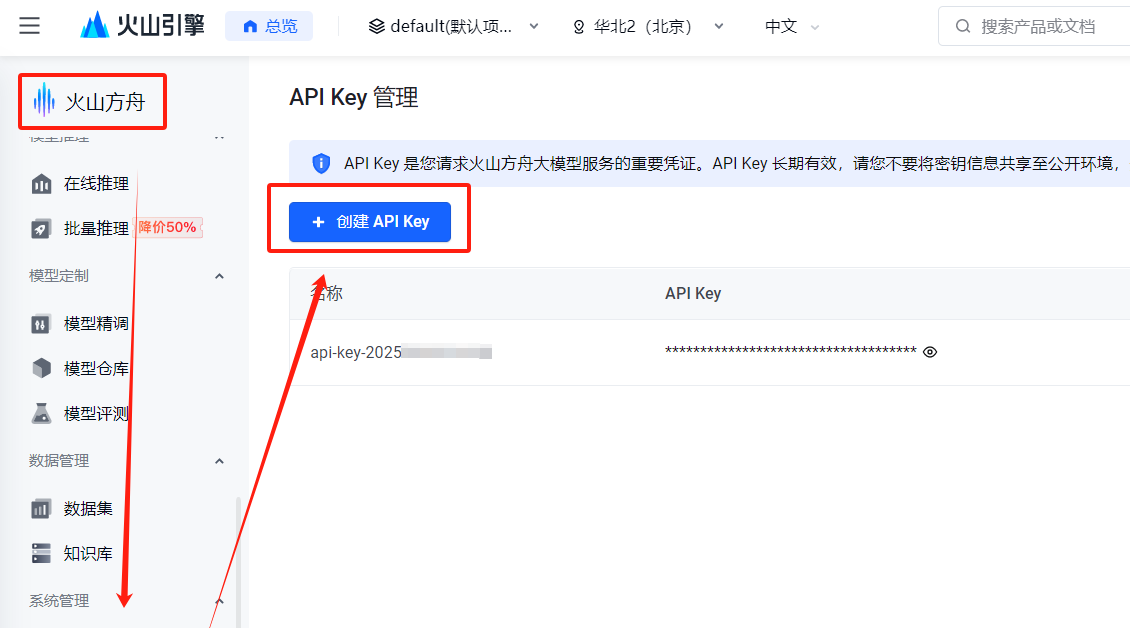Go to 总览 overview home
The width and height of the screenshot is (1130, 628).
click(x=269, y=26)
